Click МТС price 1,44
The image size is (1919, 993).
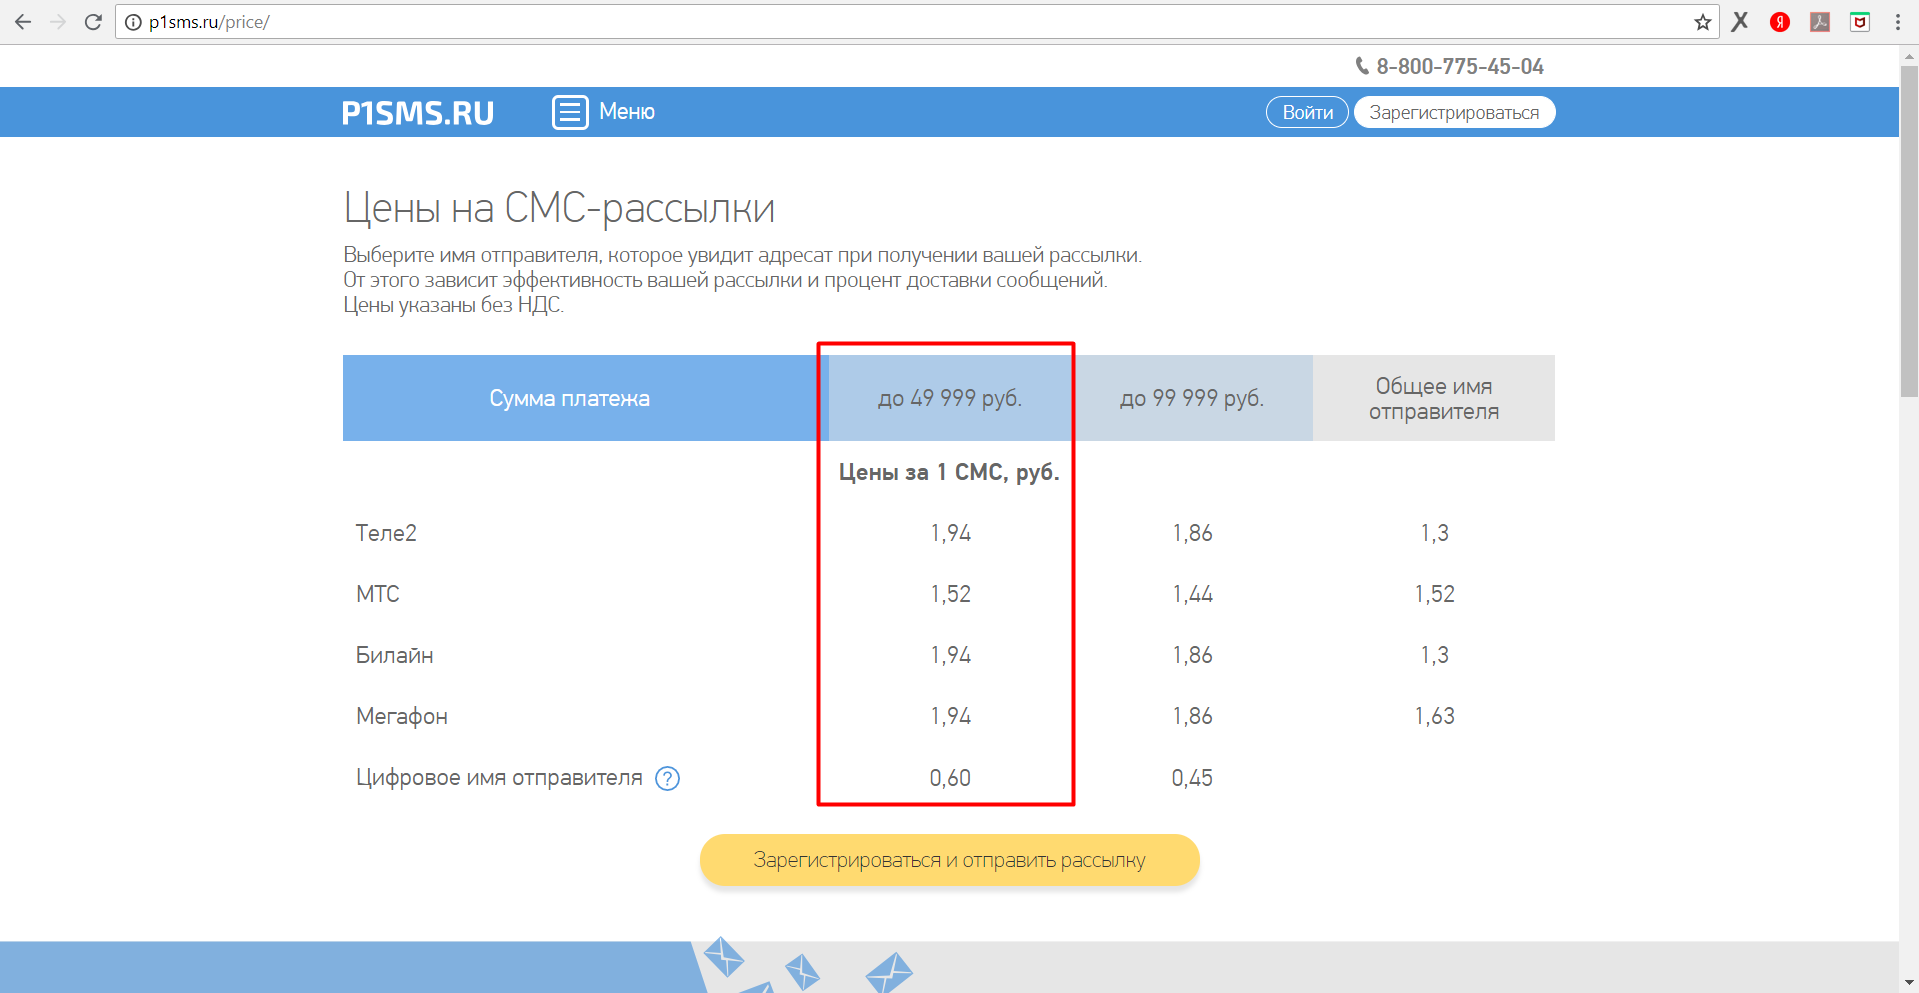[x=1192, y=594]
